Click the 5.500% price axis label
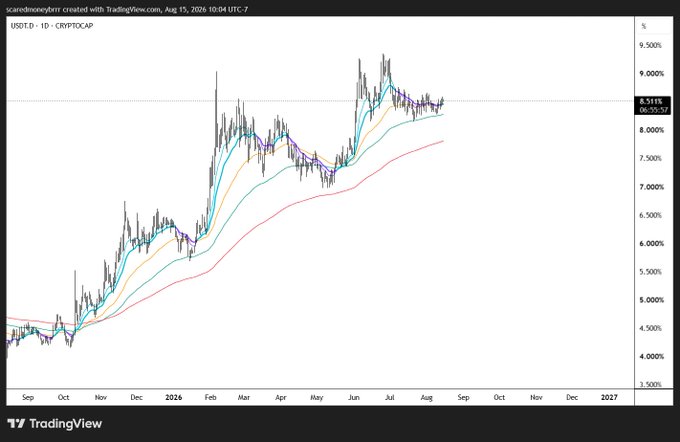Viewport: 680px width, 442px height. (651, 272)
